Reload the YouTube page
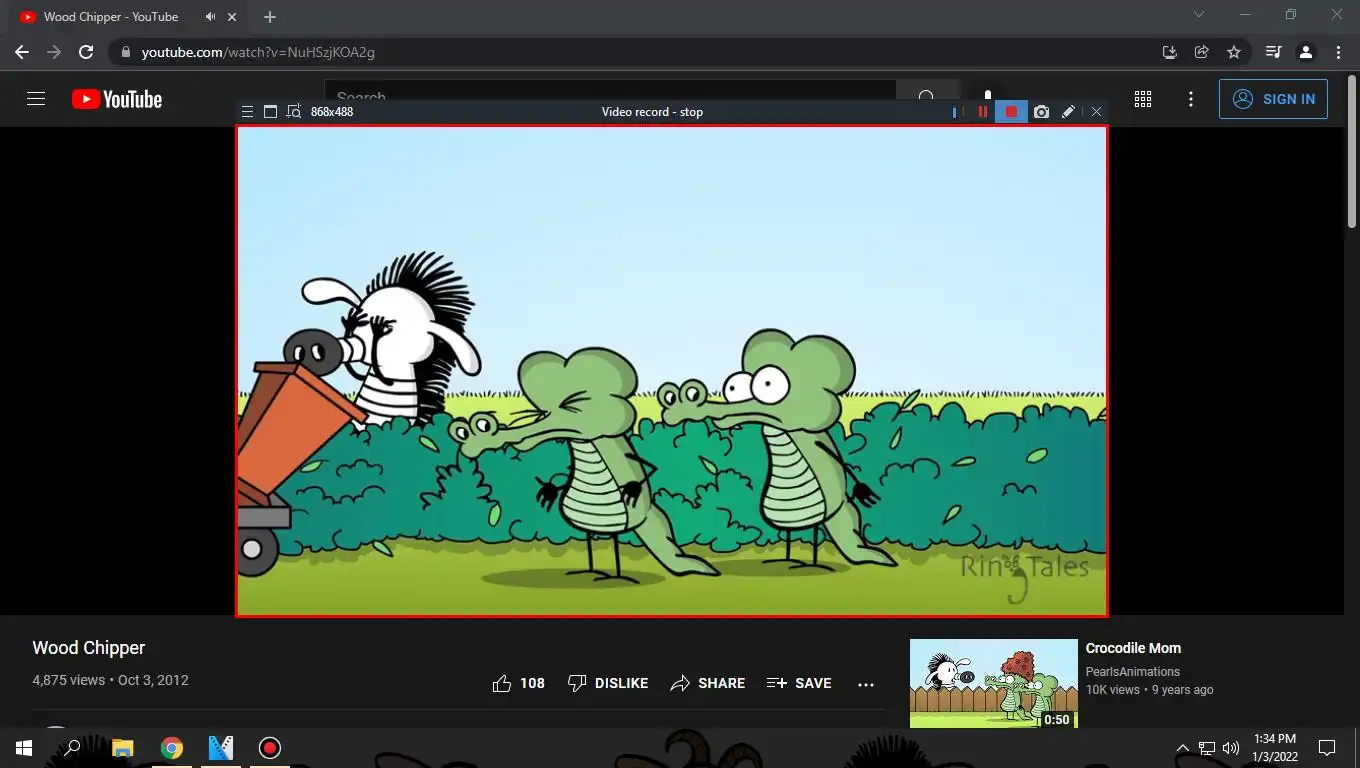1360x768 pixels. pyautogui.click(x=86, y=52)
